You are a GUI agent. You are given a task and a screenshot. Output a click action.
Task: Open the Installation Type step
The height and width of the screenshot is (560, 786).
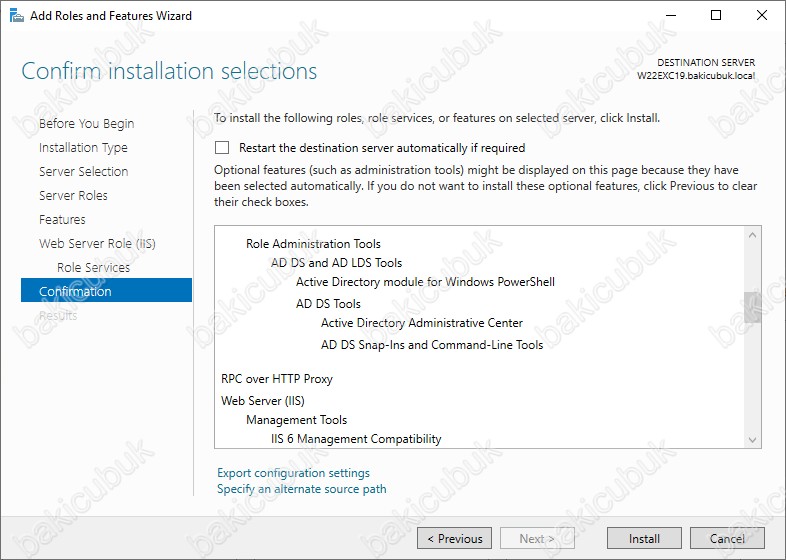pyautogui.click(x=83, y=147)
